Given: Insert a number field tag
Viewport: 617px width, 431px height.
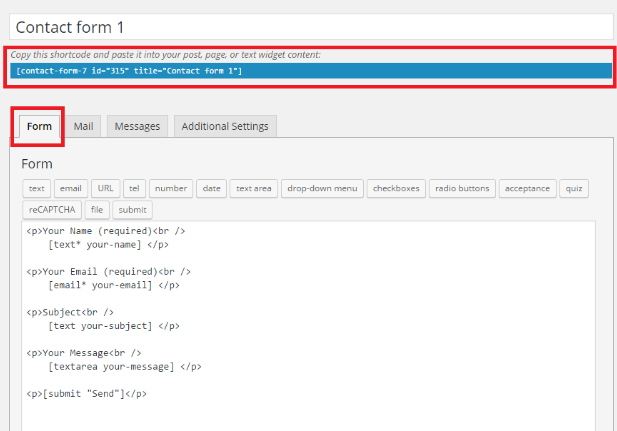Looking at the screenshot, I should click(171, 189).
